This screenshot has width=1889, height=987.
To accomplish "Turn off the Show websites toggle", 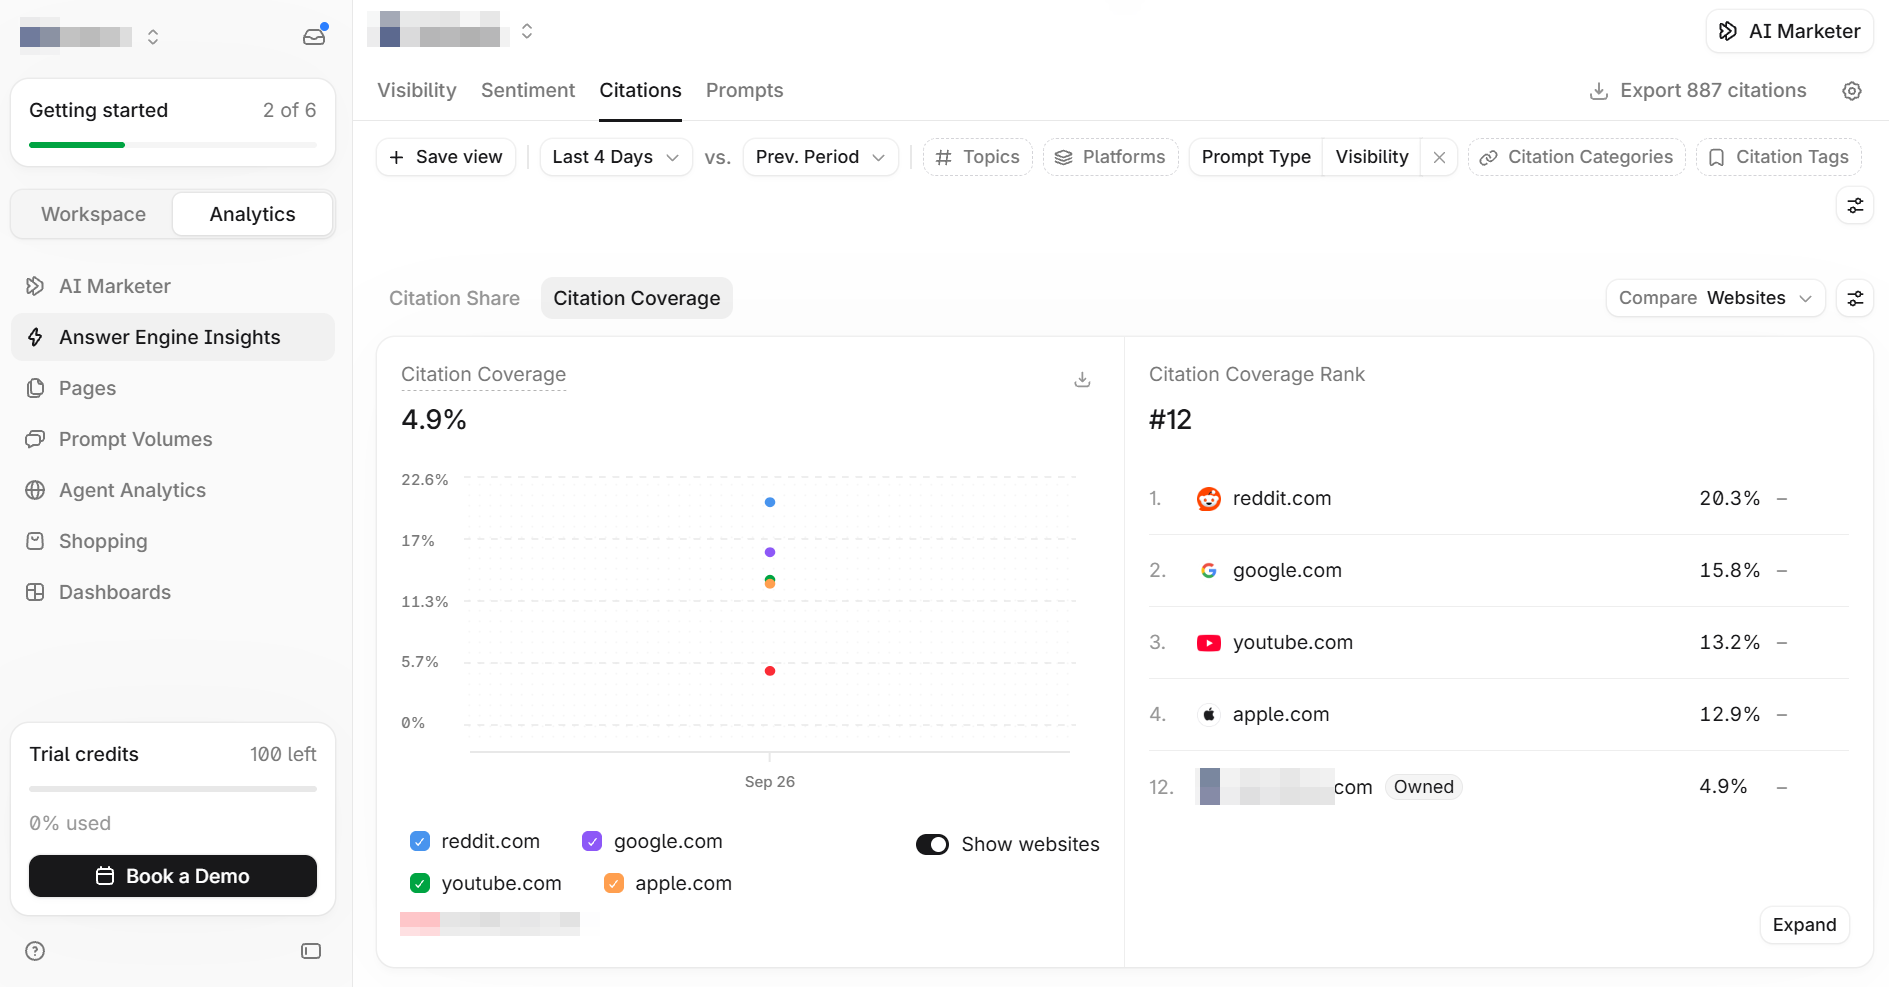I will [x=932, y=844].
